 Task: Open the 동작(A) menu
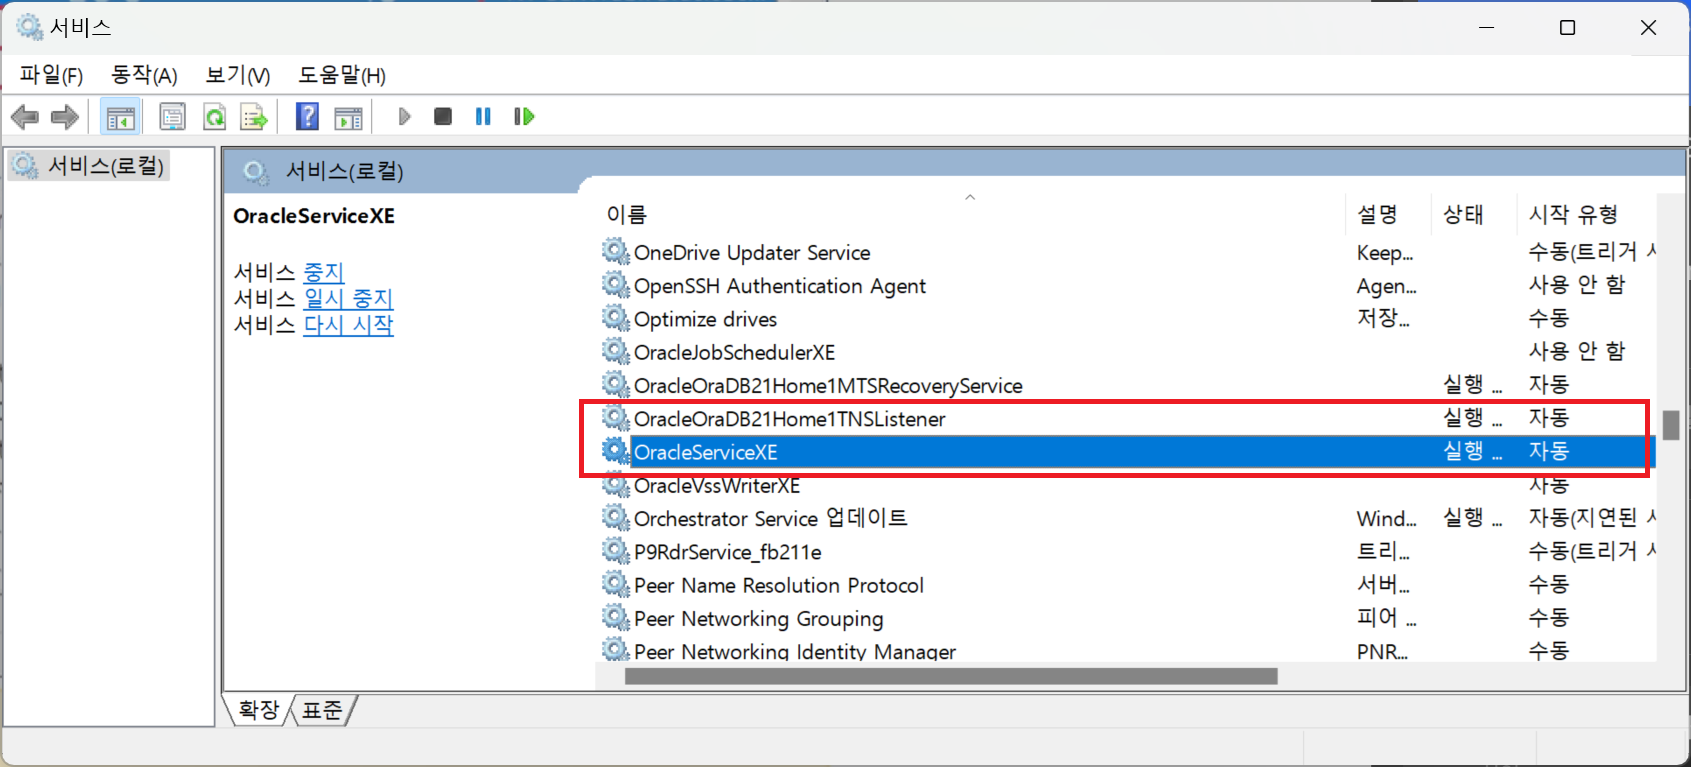144,75
